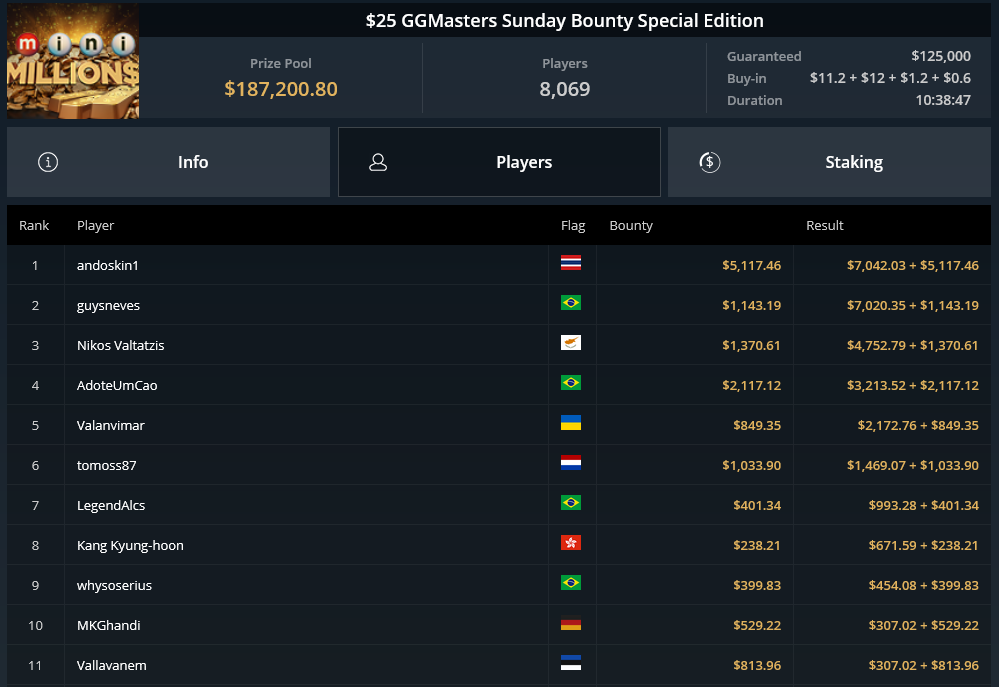The width and height of the screenshot is (999, 687).
Task: Sort by the Rank column header
Action: (x=34, y=226)
